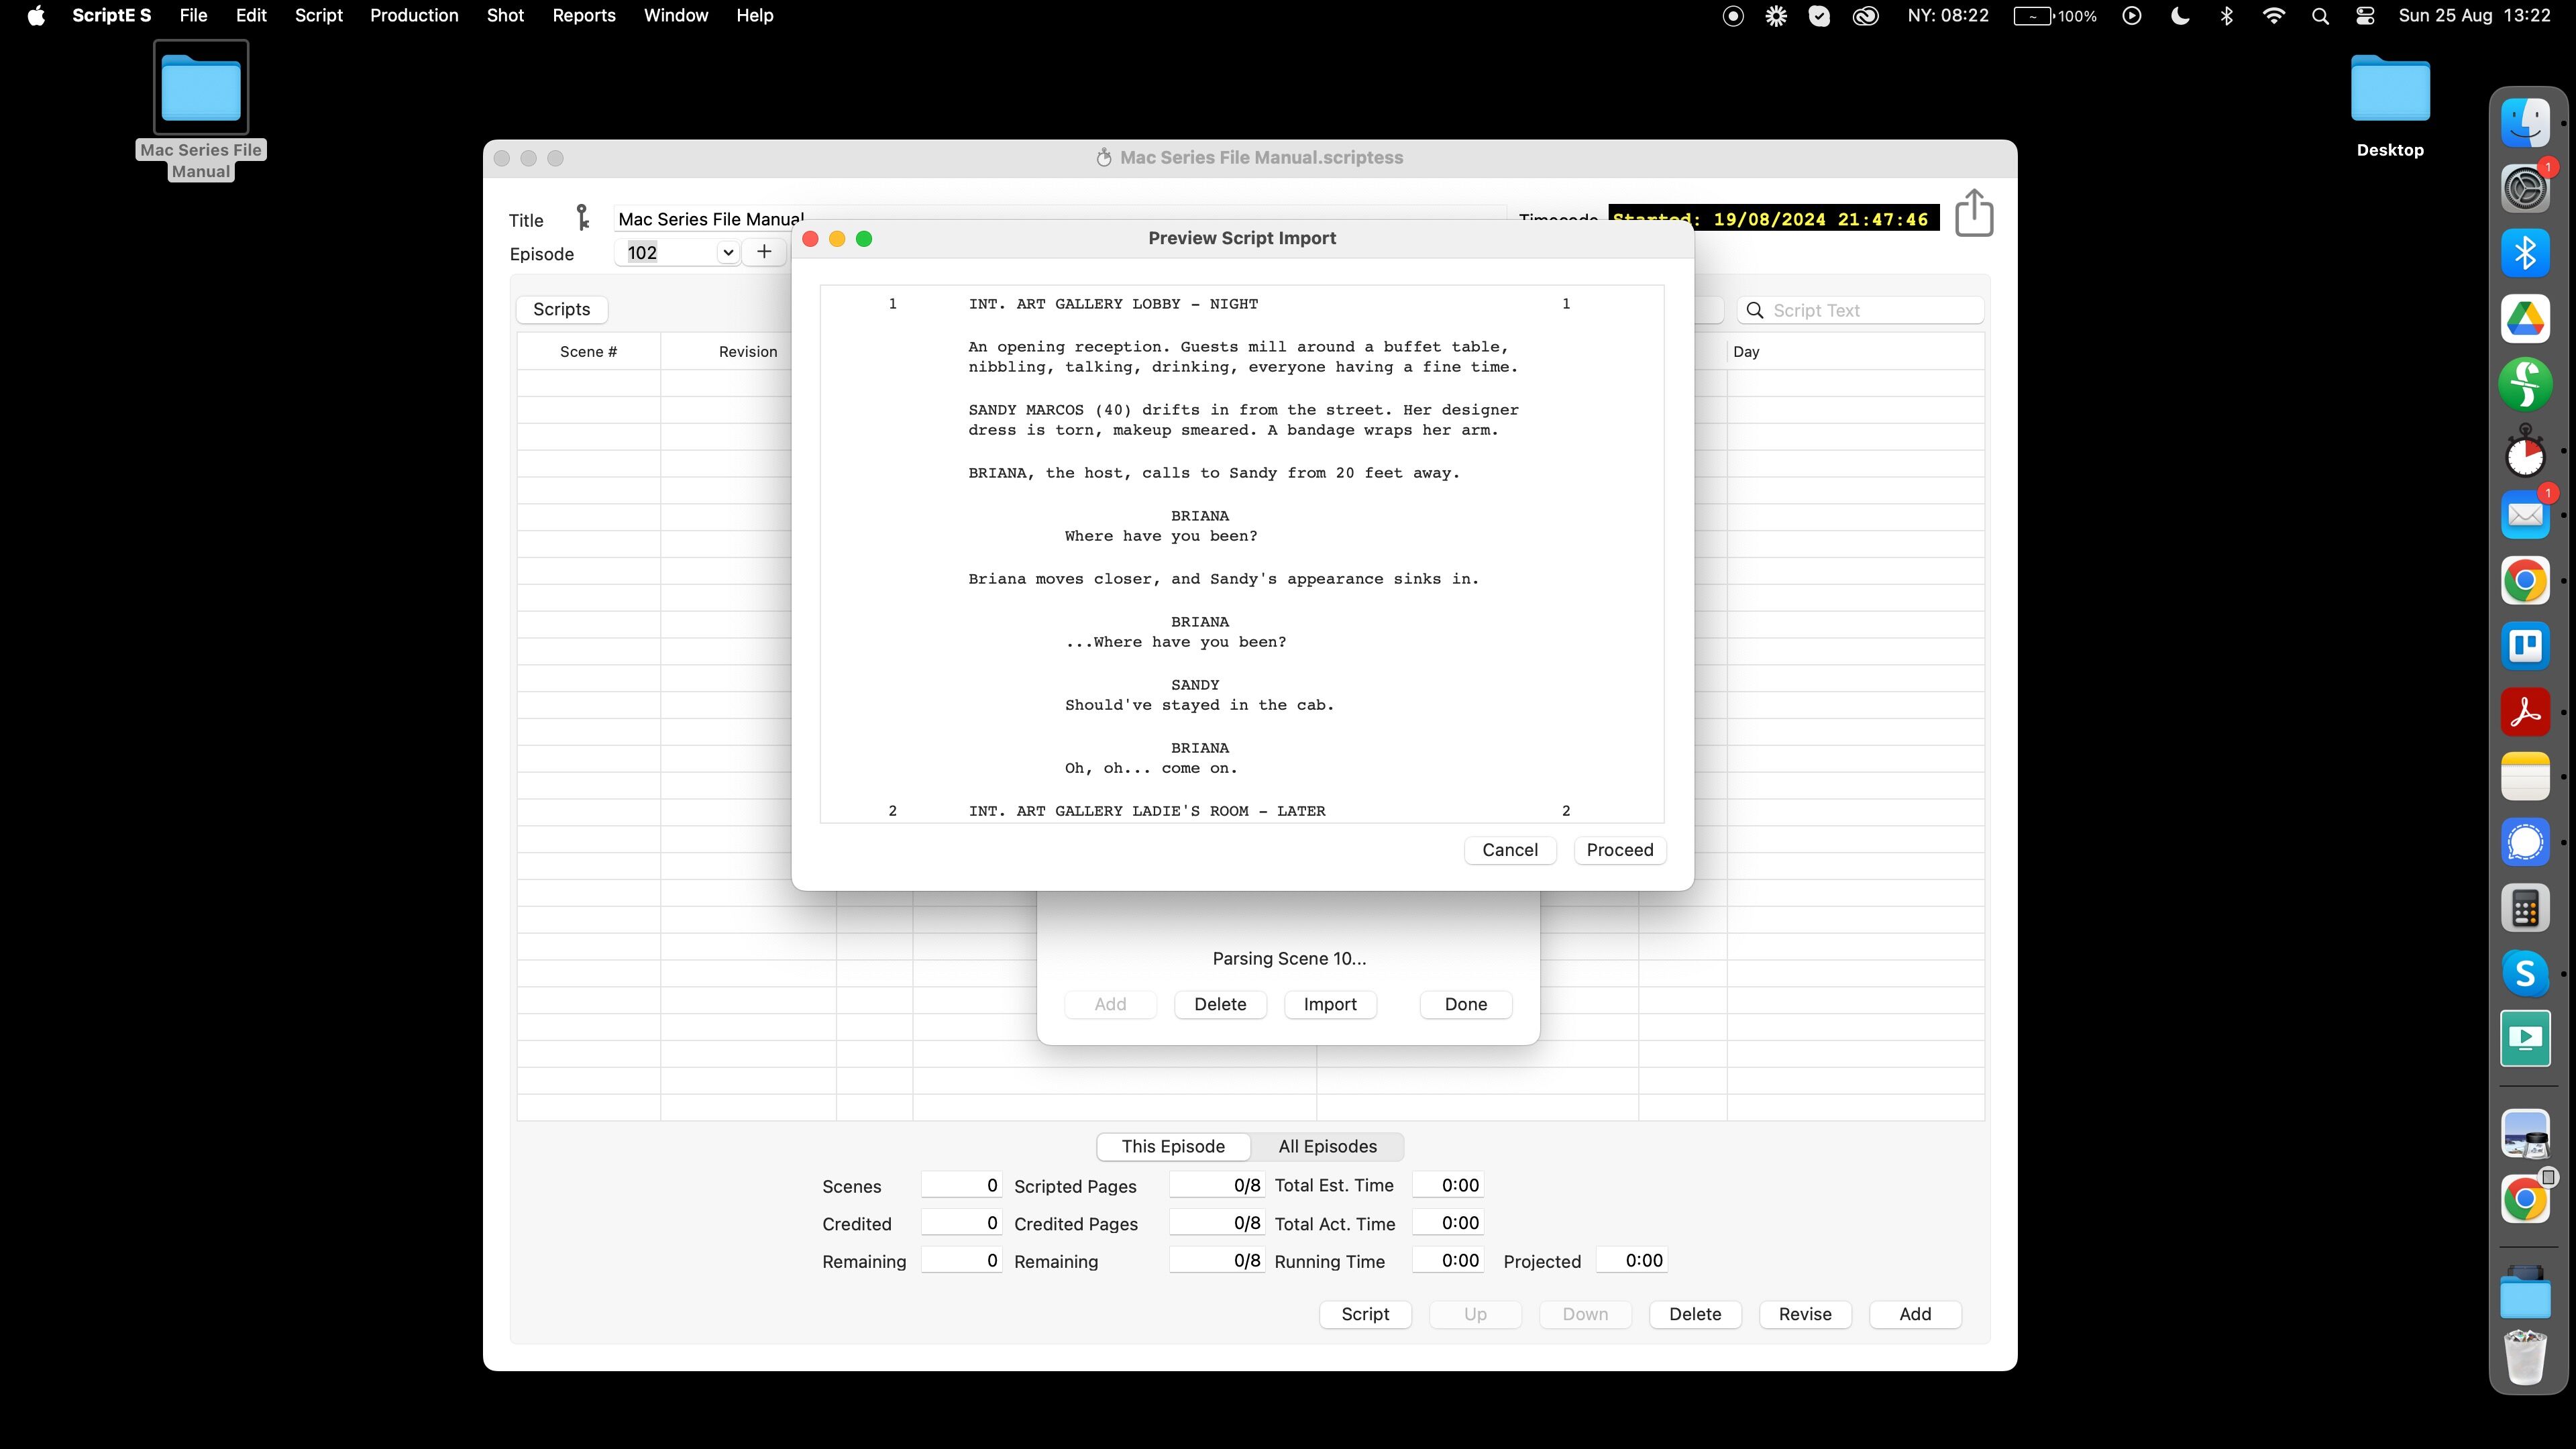Viewport: 2576px width, 1449px height.
Task: Open the Scripts popup button
Action: click(561, 309)
